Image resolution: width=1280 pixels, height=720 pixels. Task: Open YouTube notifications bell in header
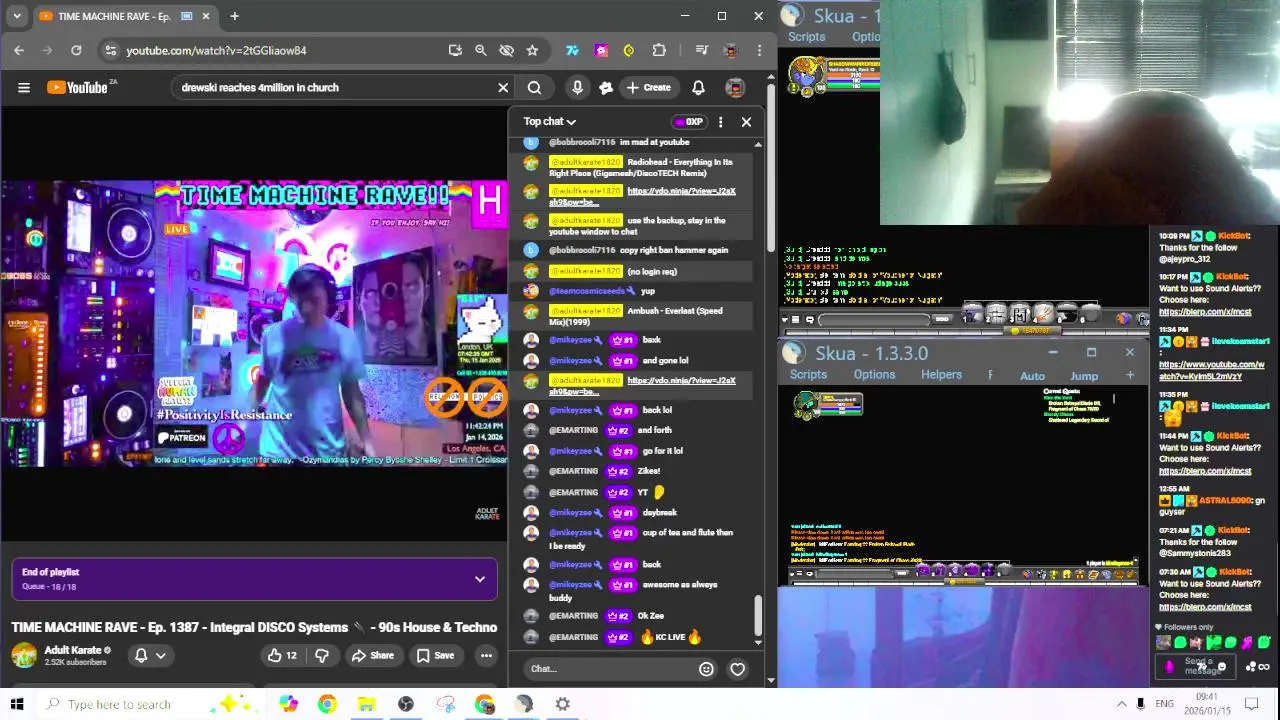tap(698, 87)
